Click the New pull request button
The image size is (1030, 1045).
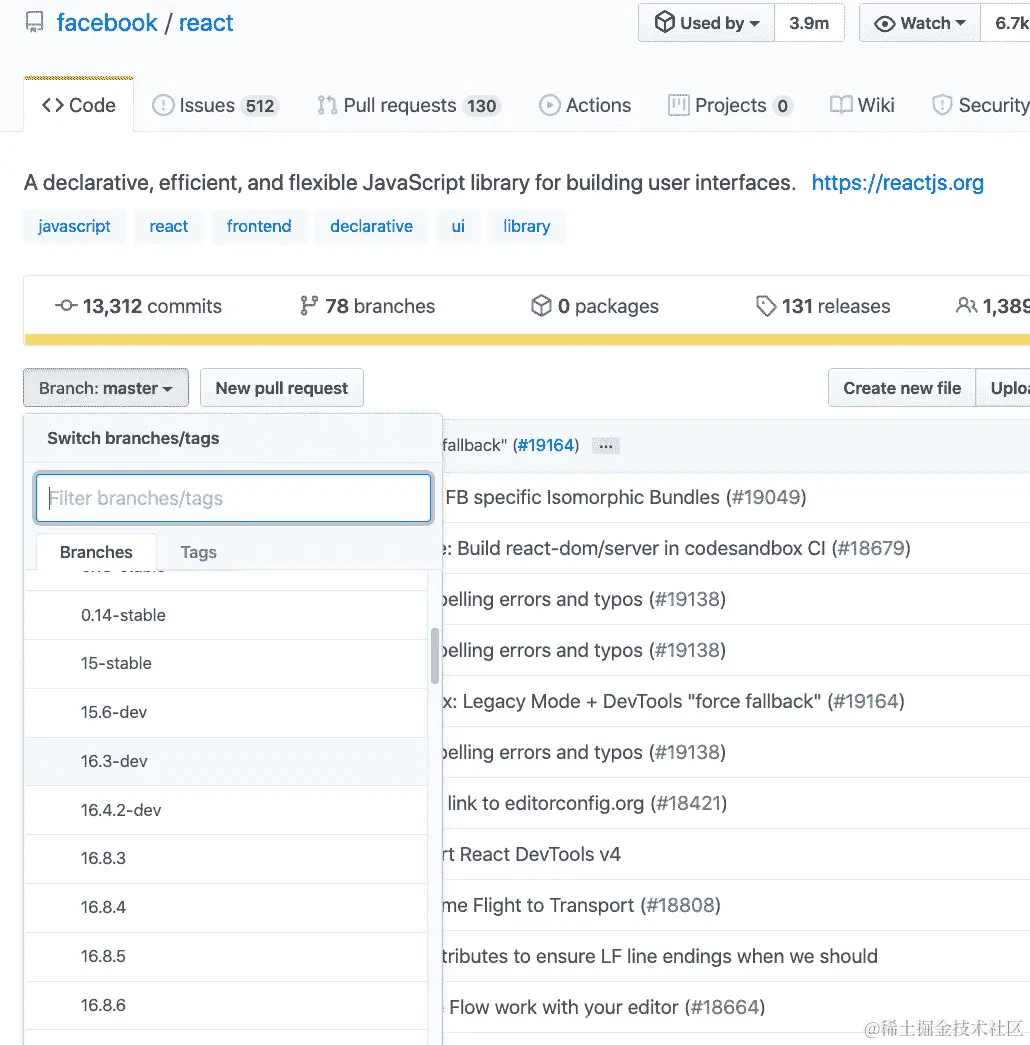click(x=281, y=388)
